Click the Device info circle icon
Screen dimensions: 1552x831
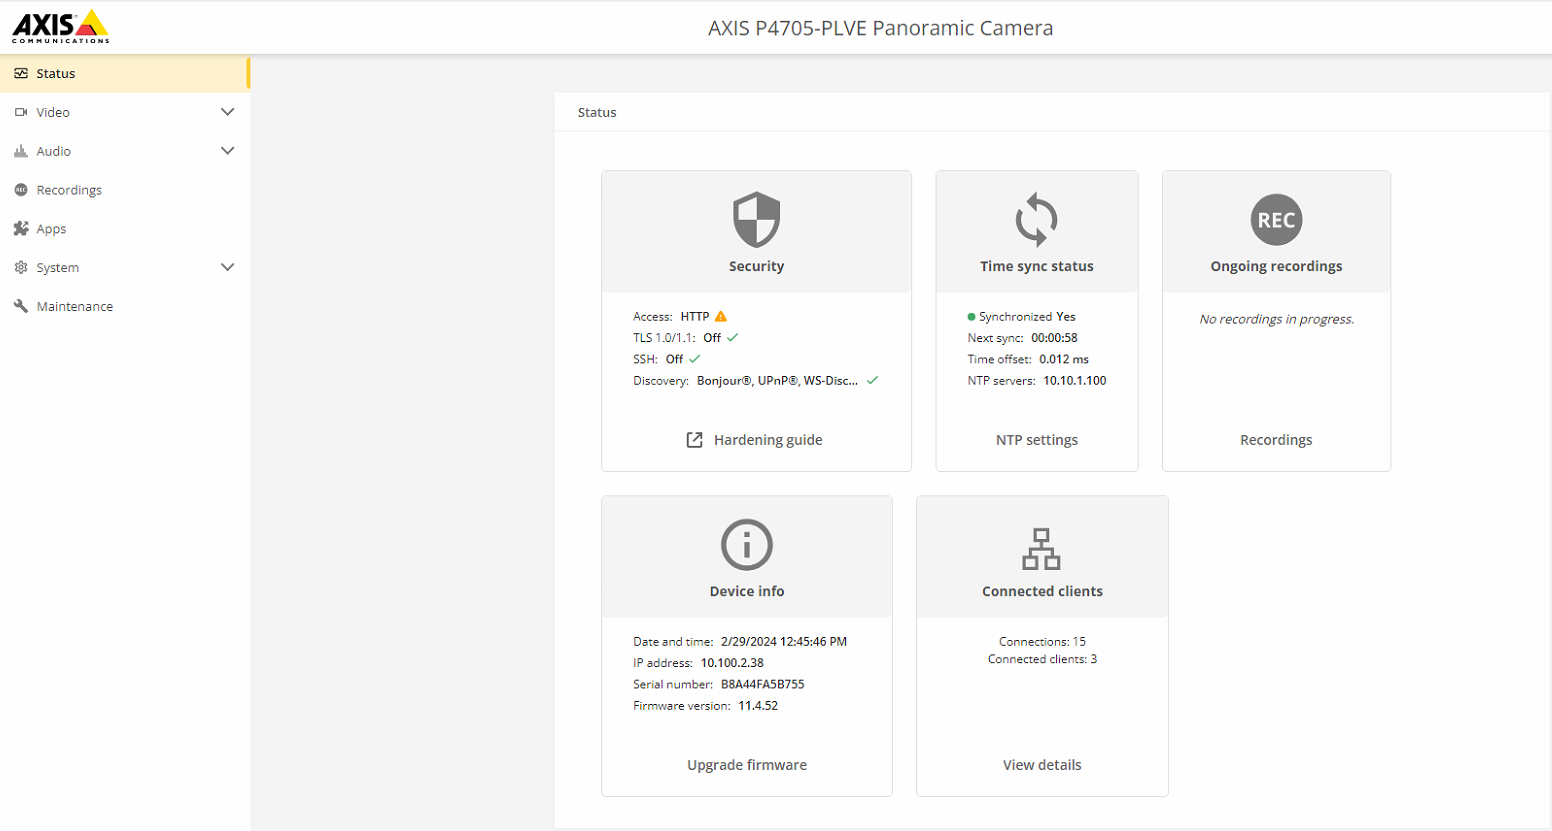tap(746, 545)
